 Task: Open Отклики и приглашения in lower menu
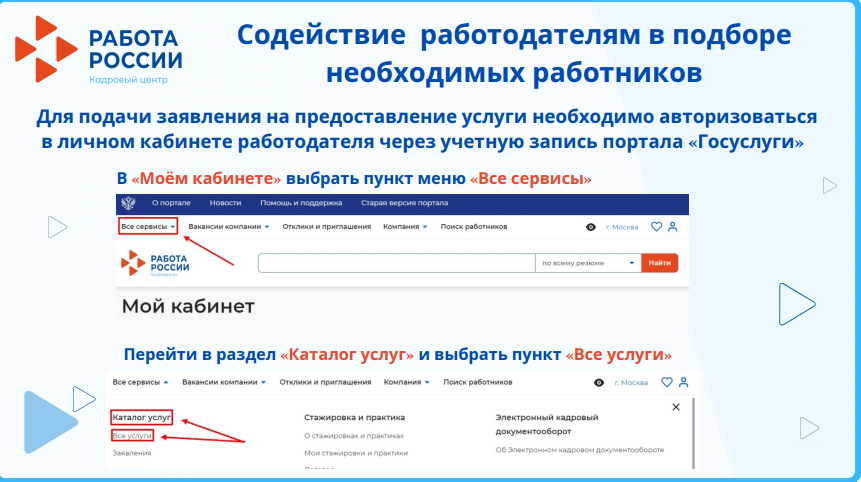325,382
